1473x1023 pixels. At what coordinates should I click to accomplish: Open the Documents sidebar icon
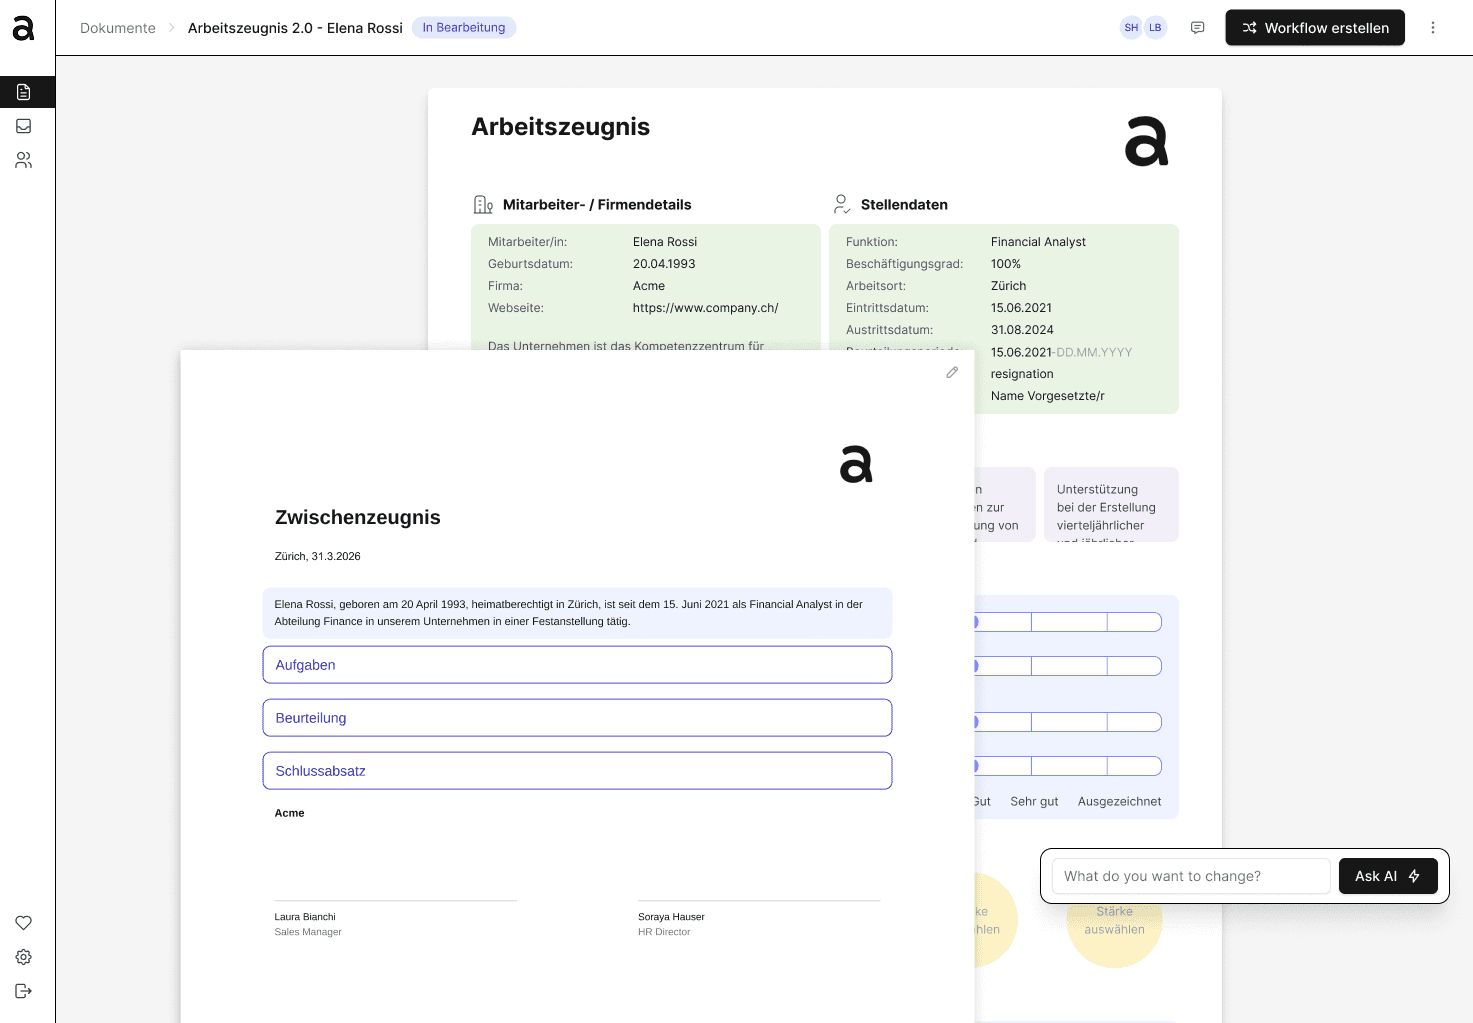[24, 92]
